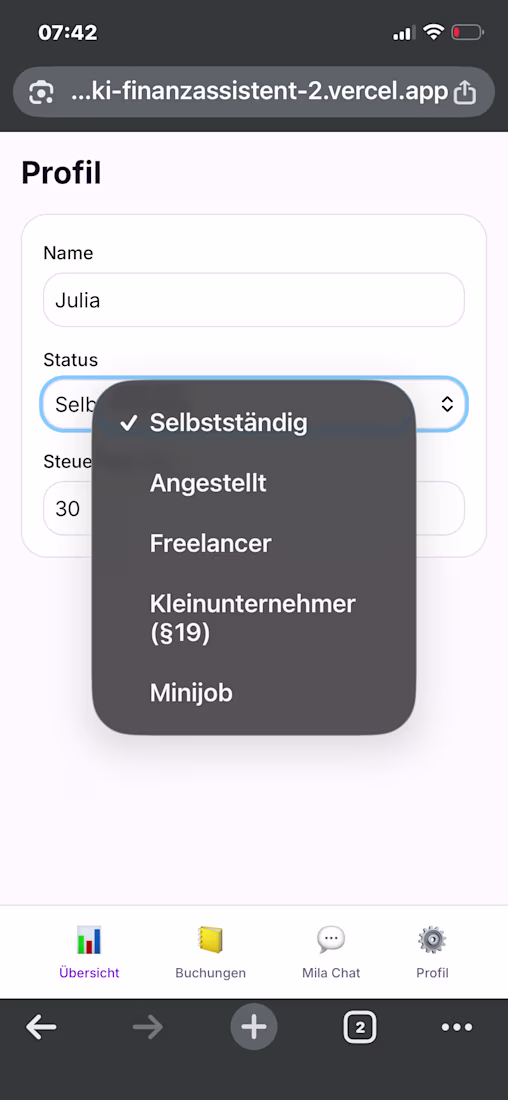This screenshot has width=508, height=1100.
Task: Tap the browser forward arrow
Action: (x=147, y=1028)
